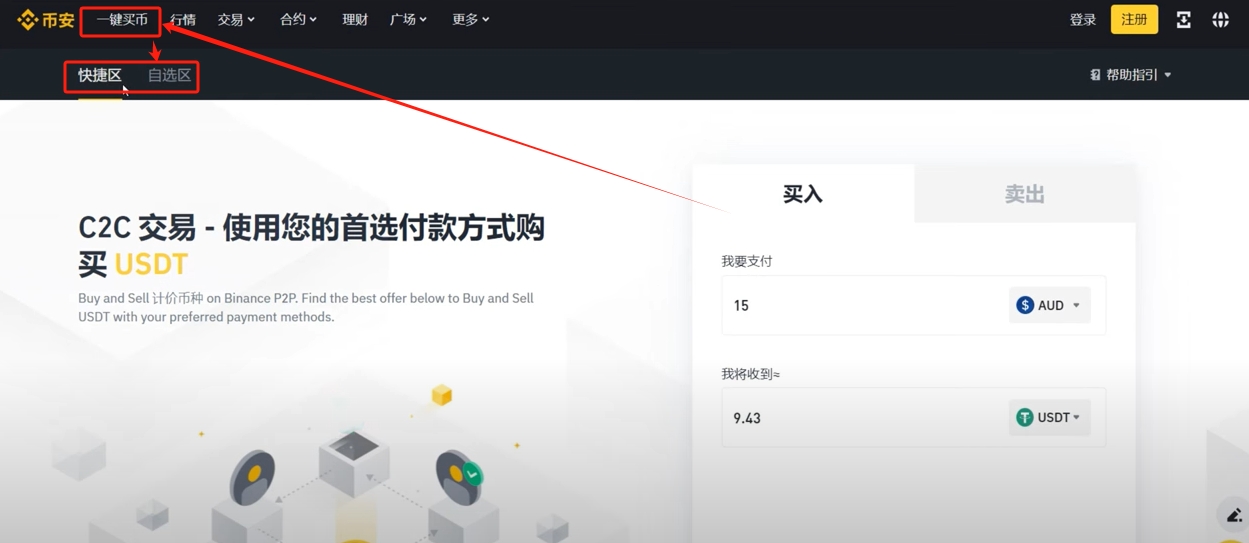This screenshot has height=543, width=1249.
Task: Expand the 交易 dropdown menu
Action: 236,20
